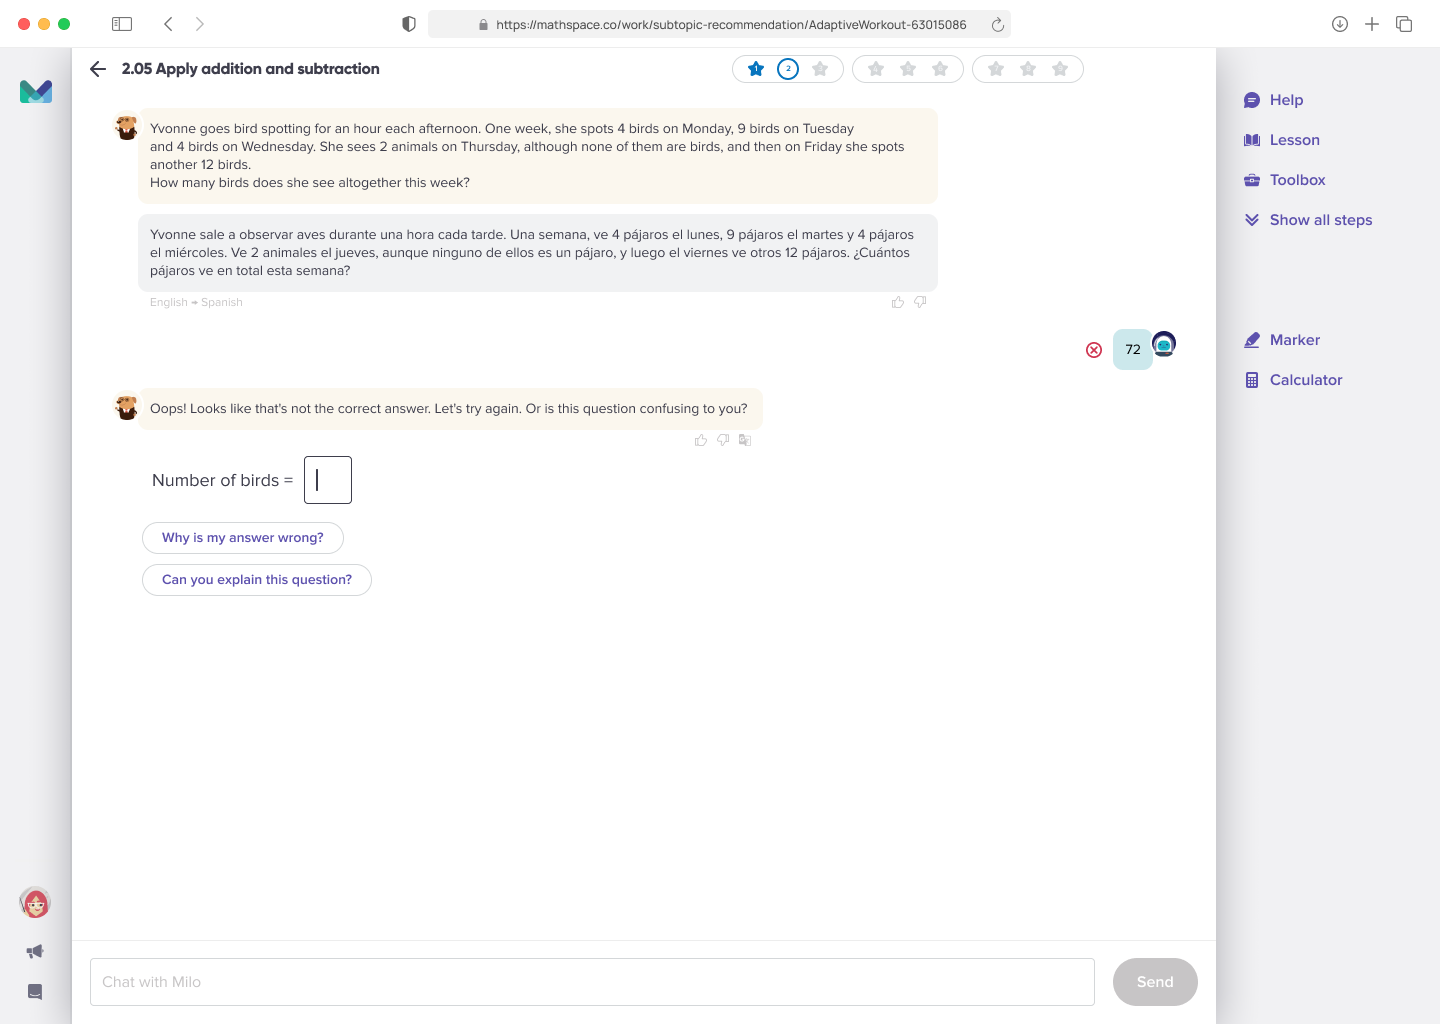The image size is (1440, 1024).
Task: Click the second star progress group
Action: (908, 69)
